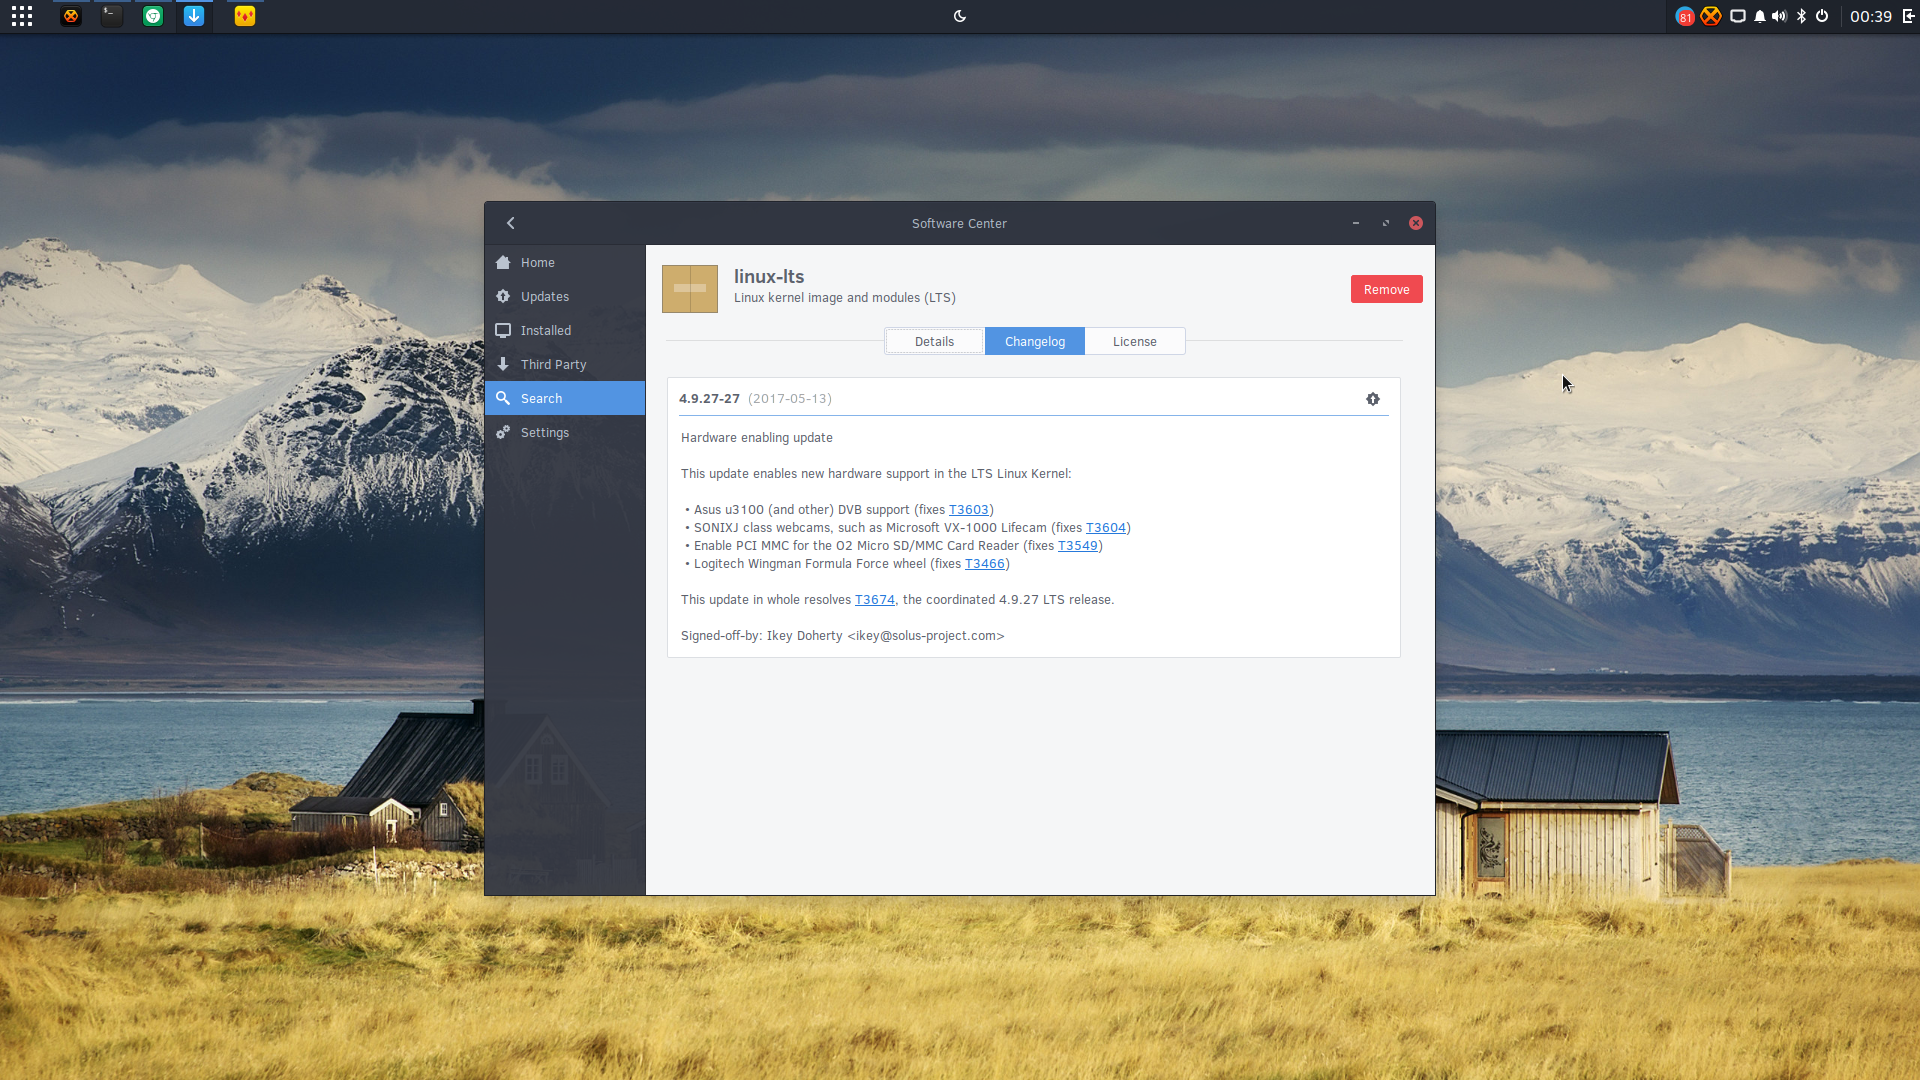Click the 4.9.27-27 version label
Screen dimensions: 1920x1080
point(709,399)
